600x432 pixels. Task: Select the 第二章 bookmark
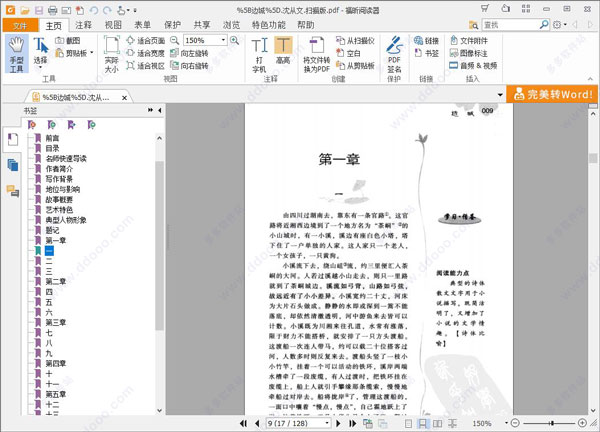click(x=55, y=282)
